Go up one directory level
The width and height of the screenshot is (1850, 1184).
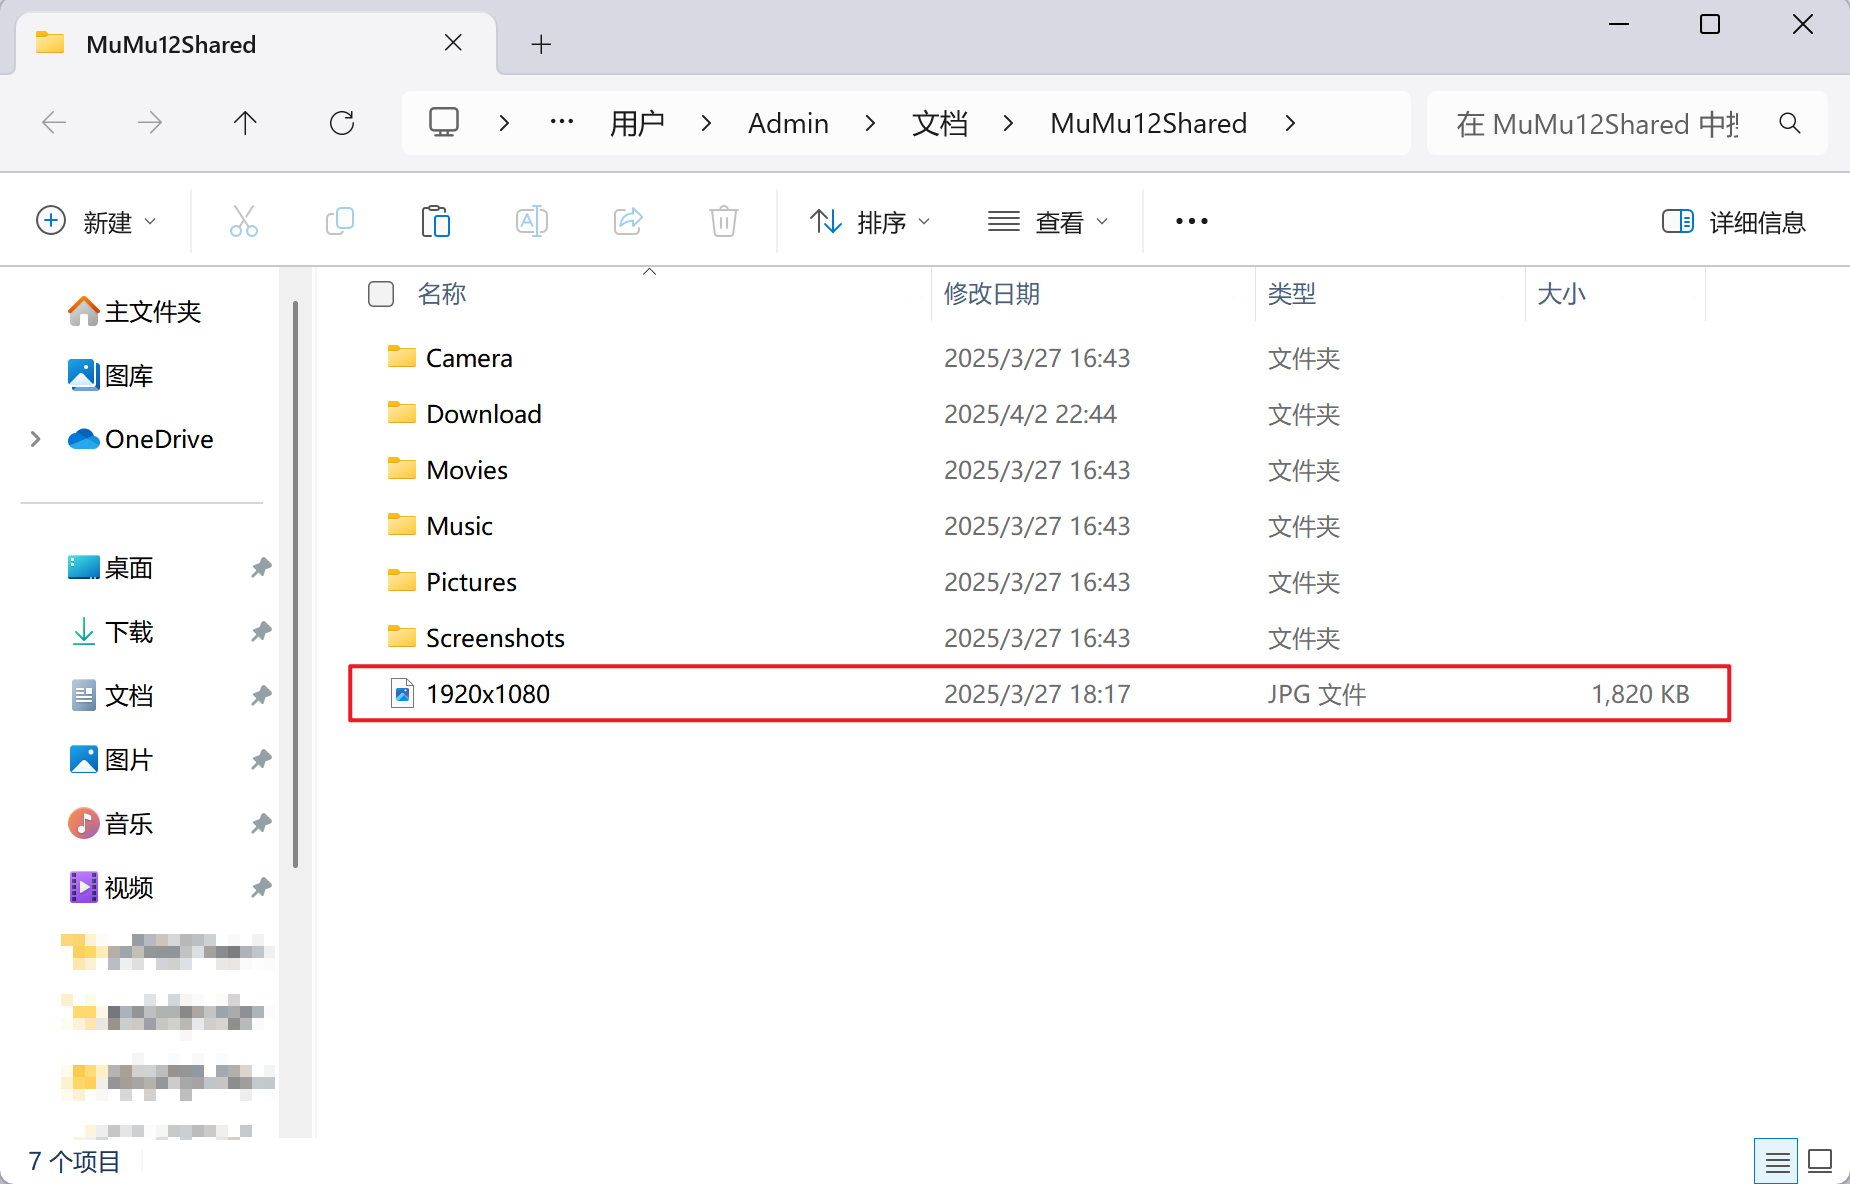(245, 123)
